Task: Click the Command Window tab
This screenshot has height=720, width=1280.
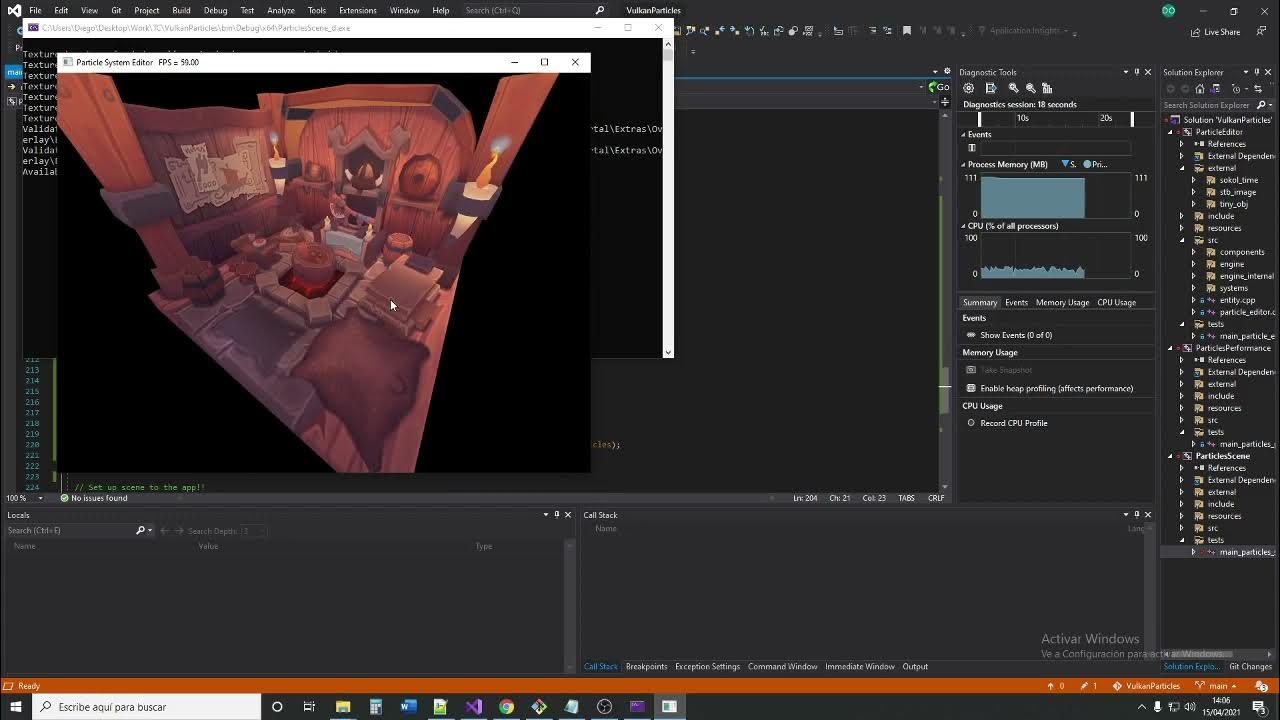Action: click(x=782, y=666)
